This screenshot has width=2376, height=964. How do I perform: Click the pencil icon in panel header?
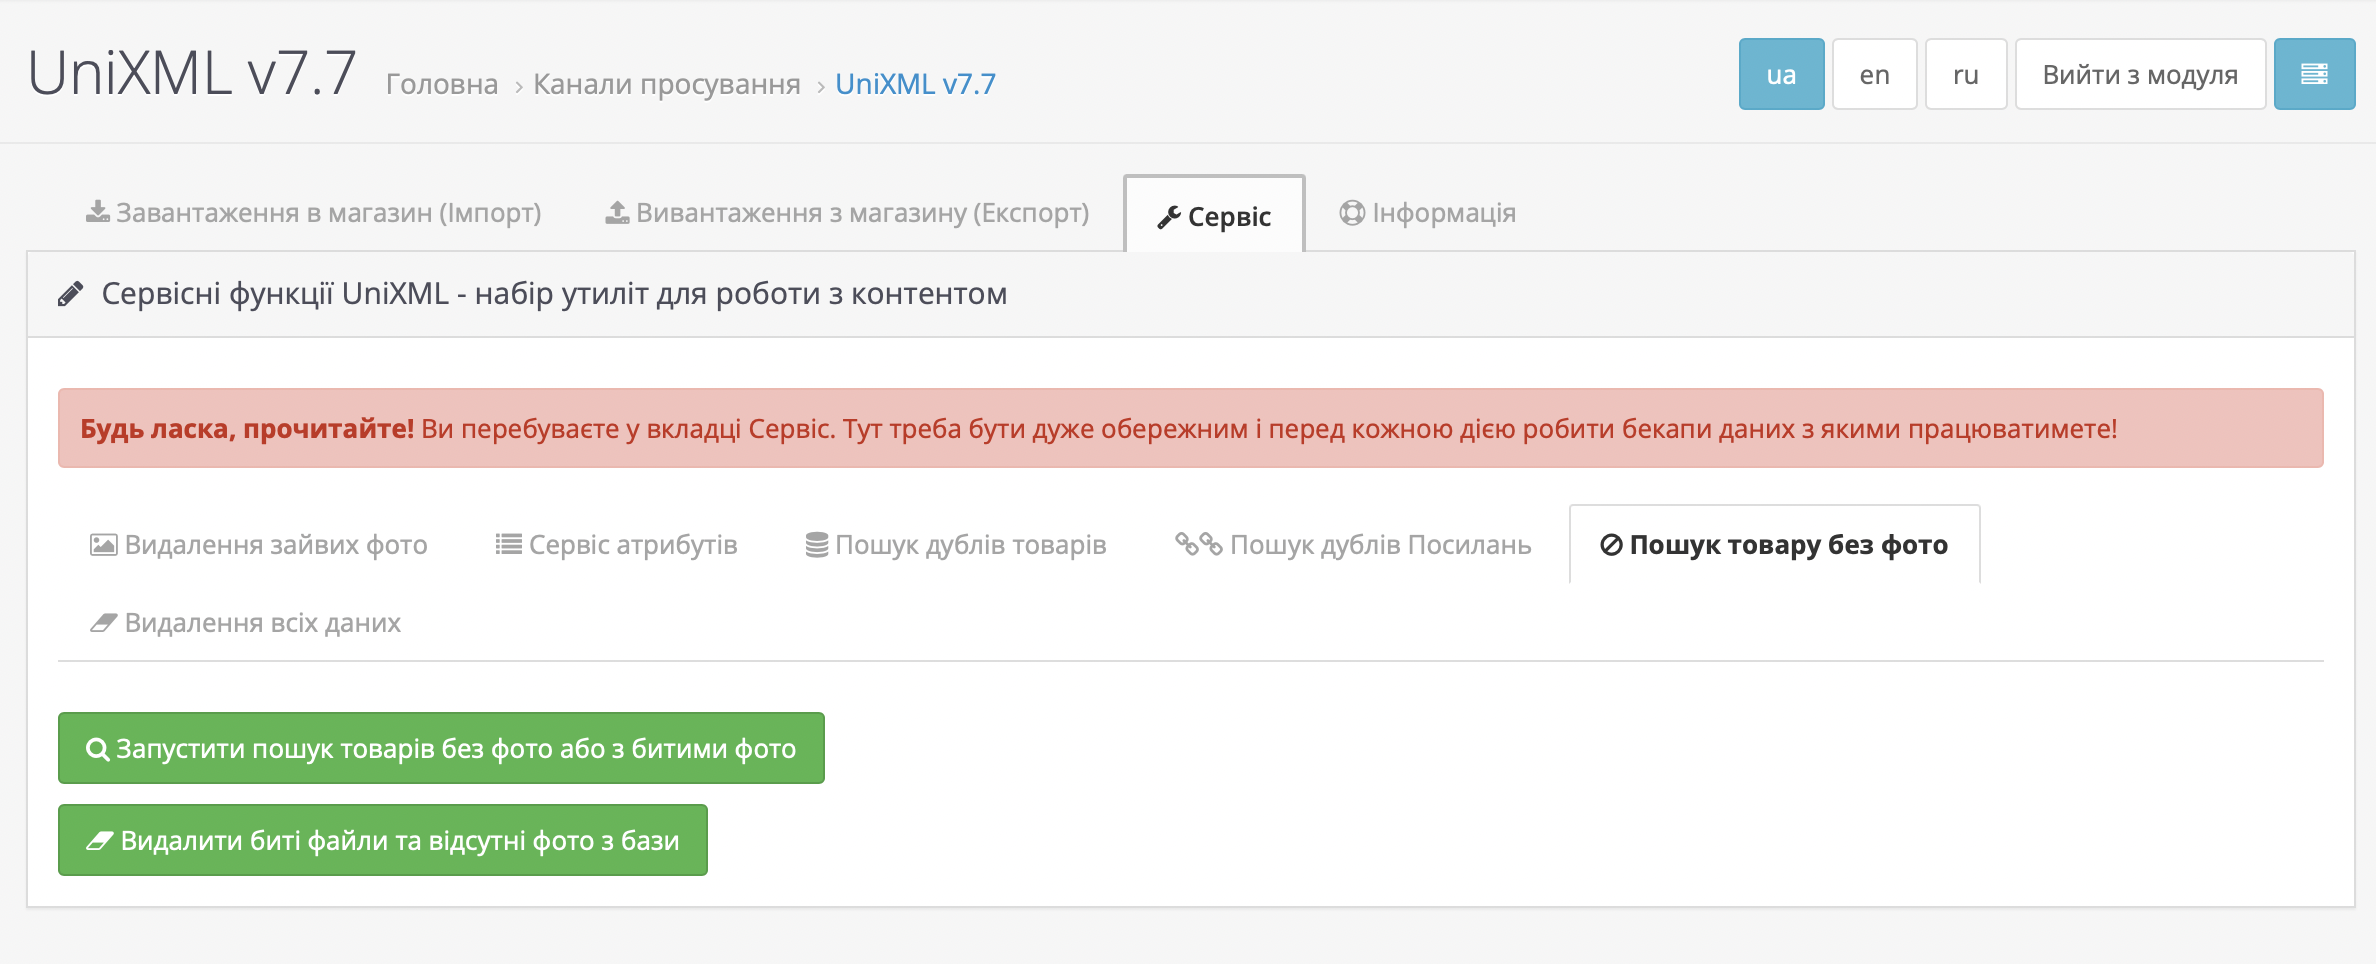(x=70, y=294)
